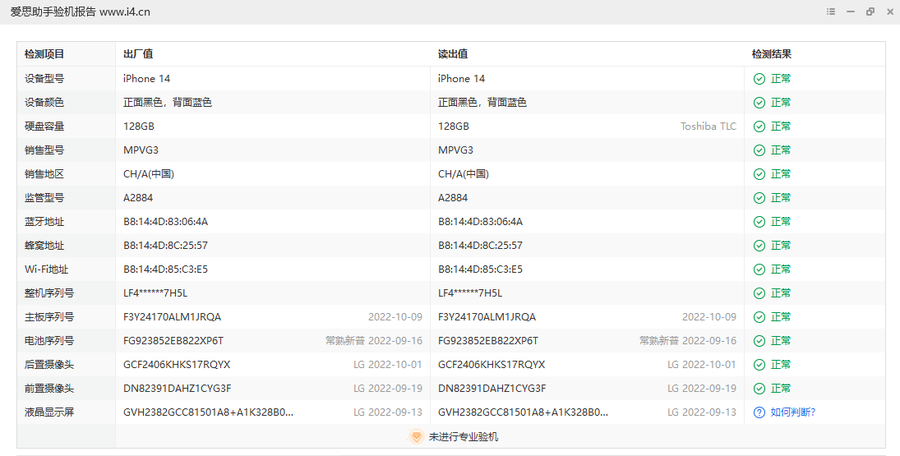The height and width of the screenshot is (456, 900).
Task: Click factory value 128GB
Action: (x=138, y=126)
